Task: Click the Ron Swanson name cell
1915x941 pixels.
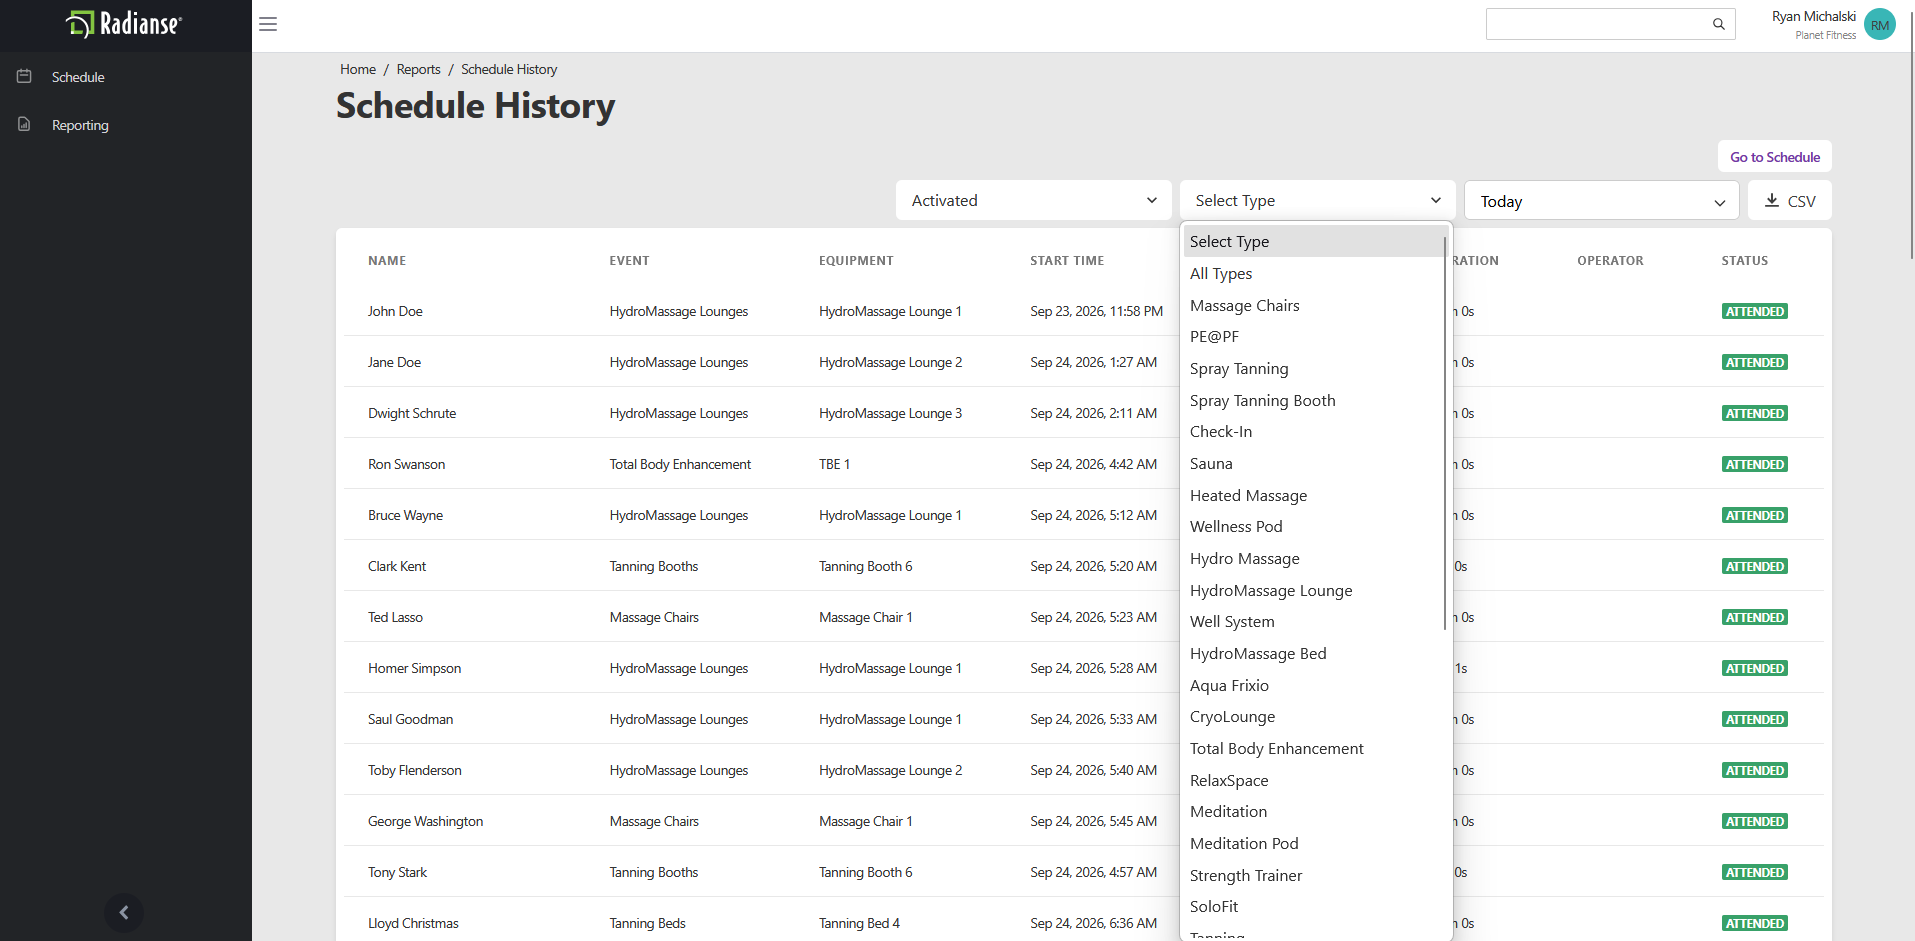Action: click(406, 464)
